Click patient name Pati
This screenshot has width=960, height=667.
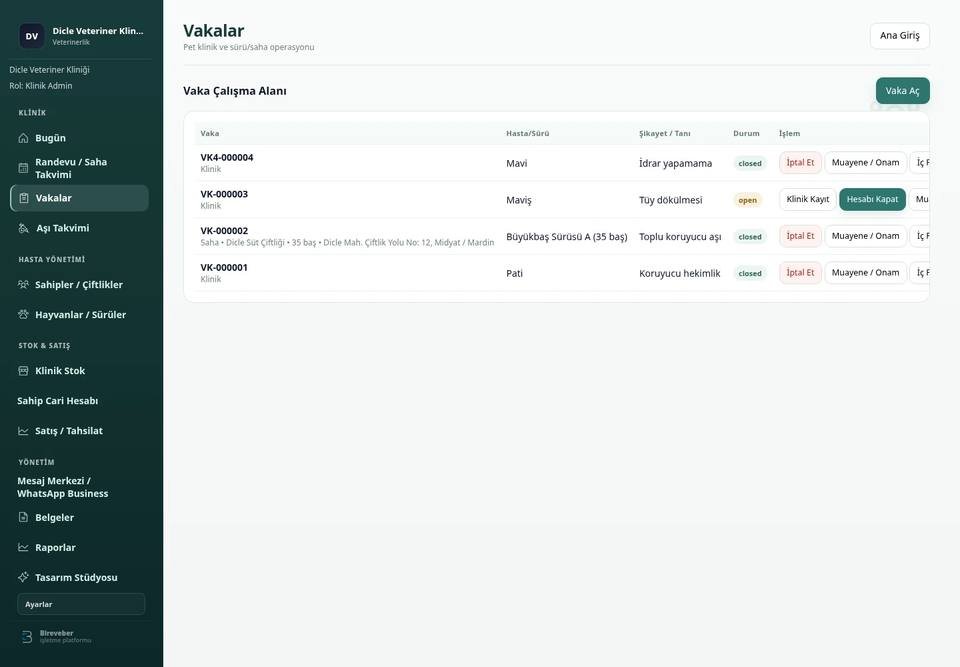514,274
